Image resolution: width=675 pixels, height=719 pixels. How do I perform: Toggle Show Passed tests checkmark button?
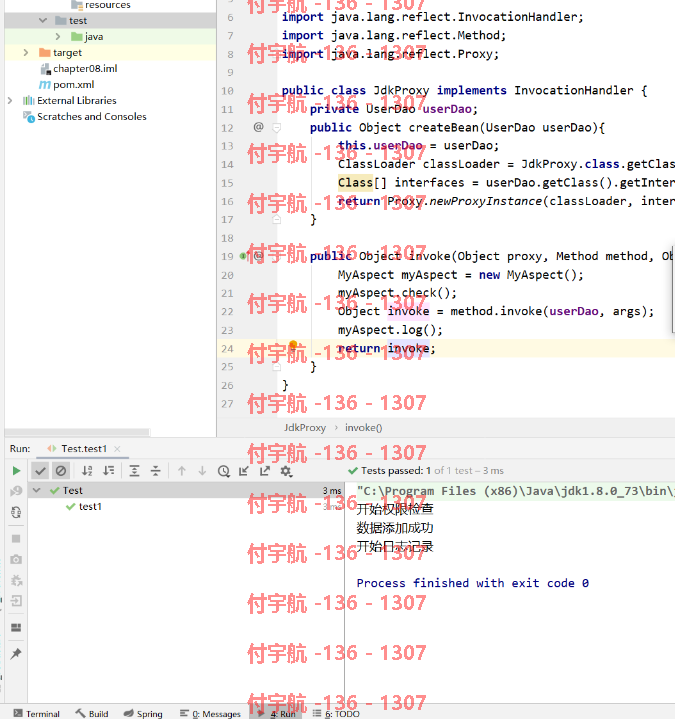click(x=40, y=470)
